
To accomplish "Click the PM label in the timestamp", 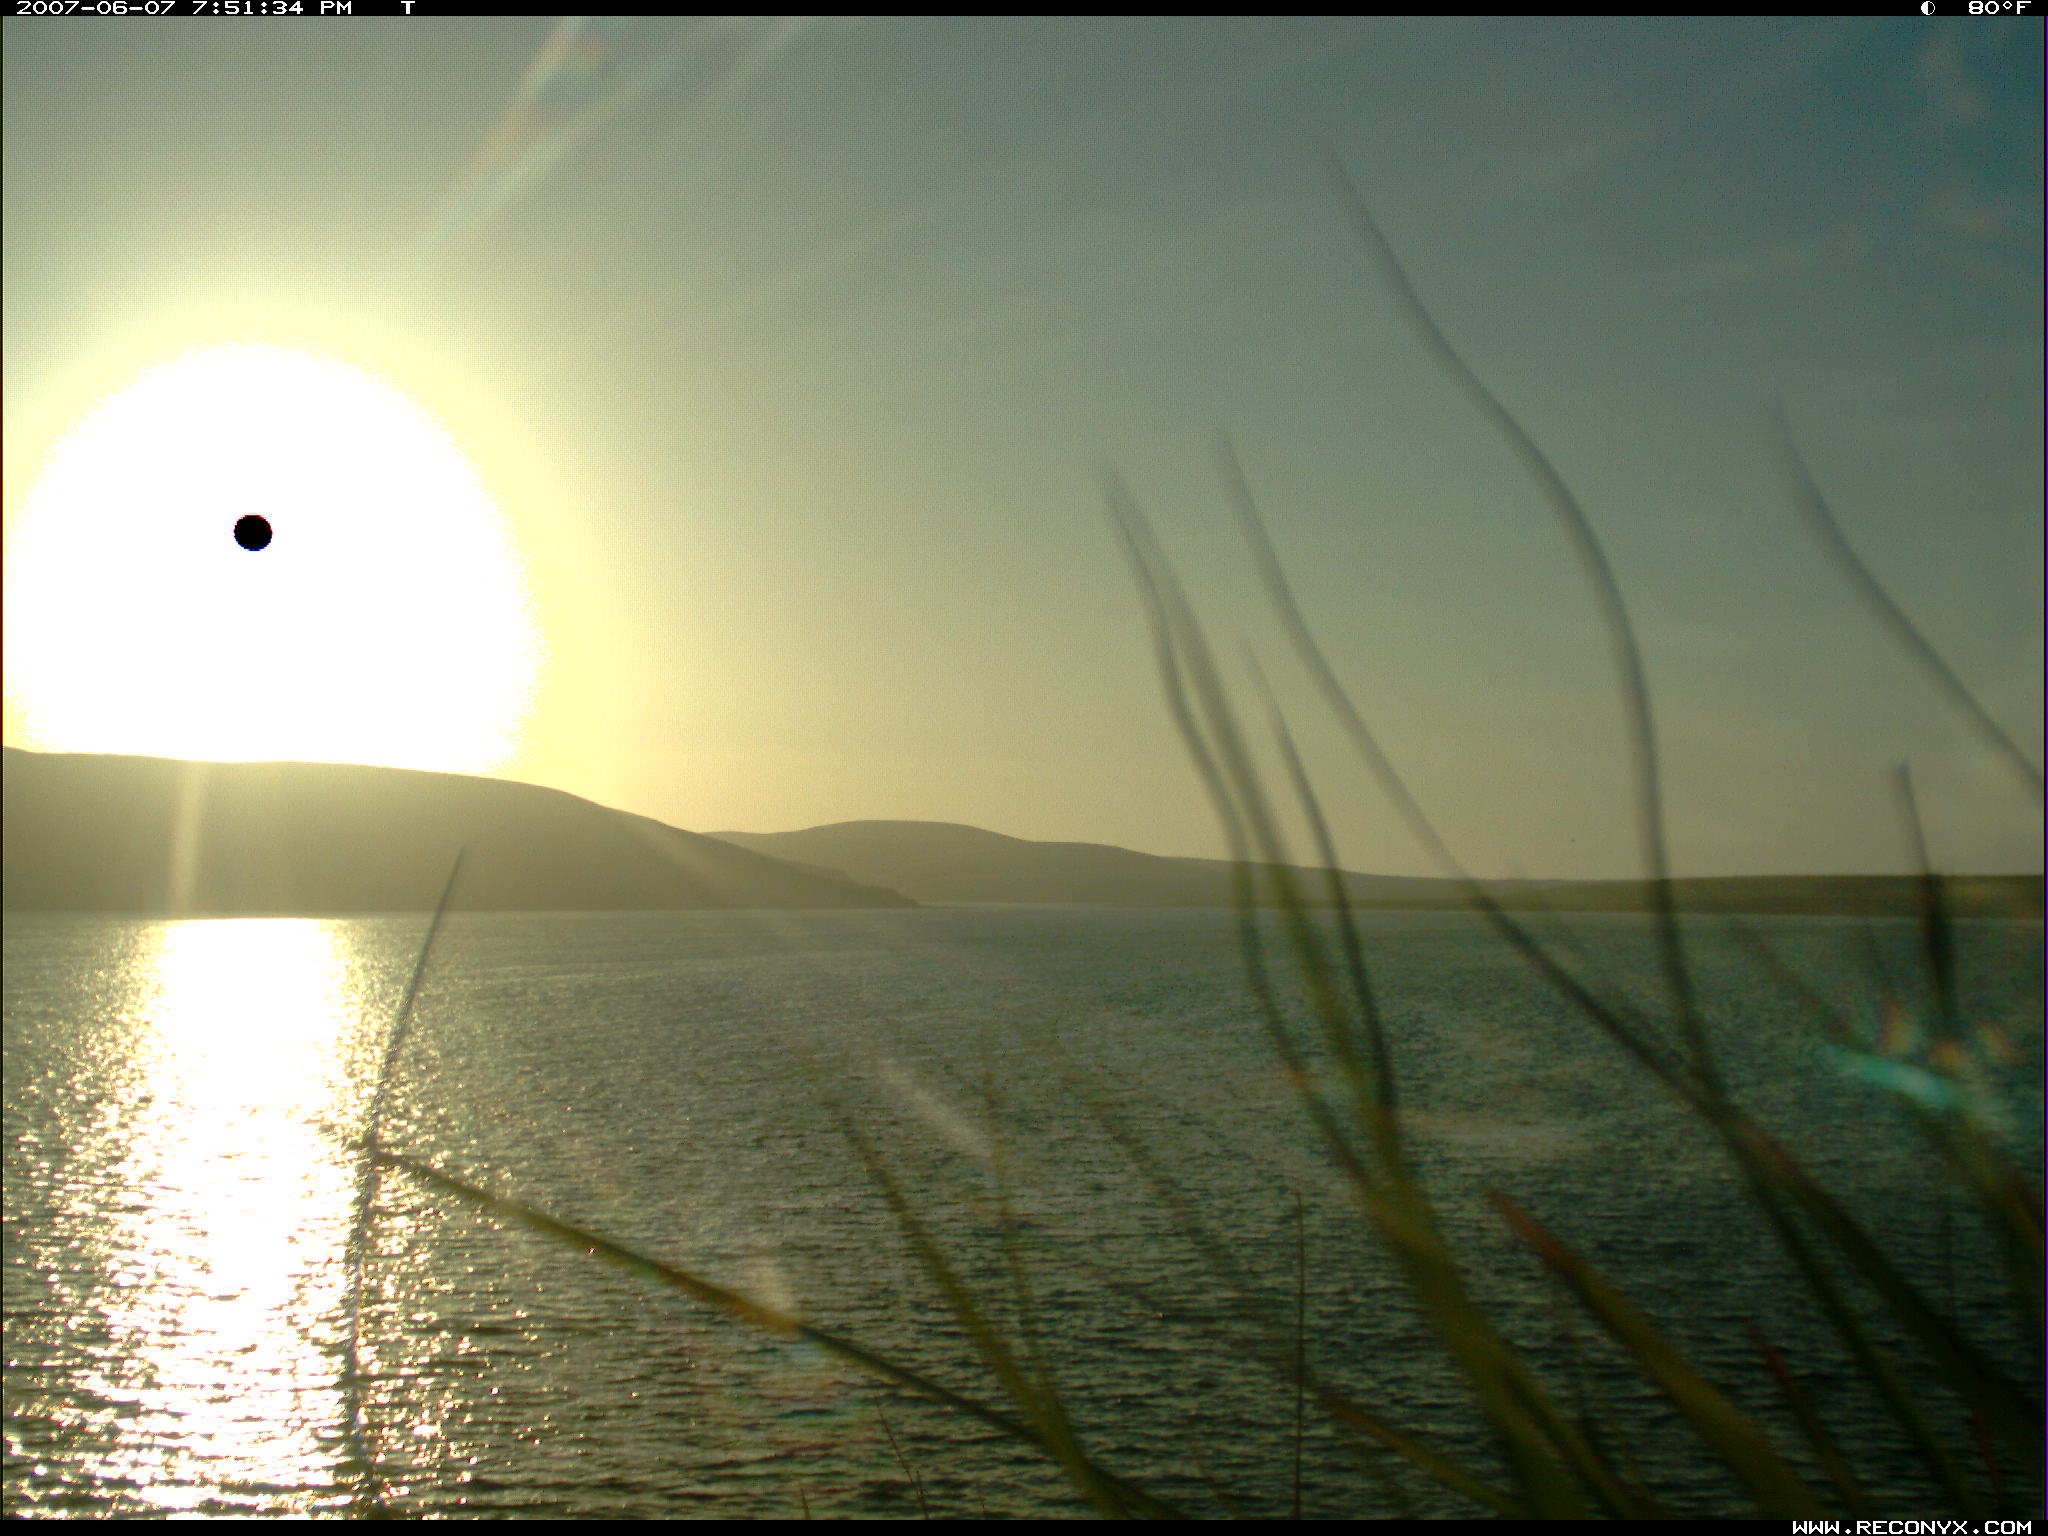I will [335, 8].
